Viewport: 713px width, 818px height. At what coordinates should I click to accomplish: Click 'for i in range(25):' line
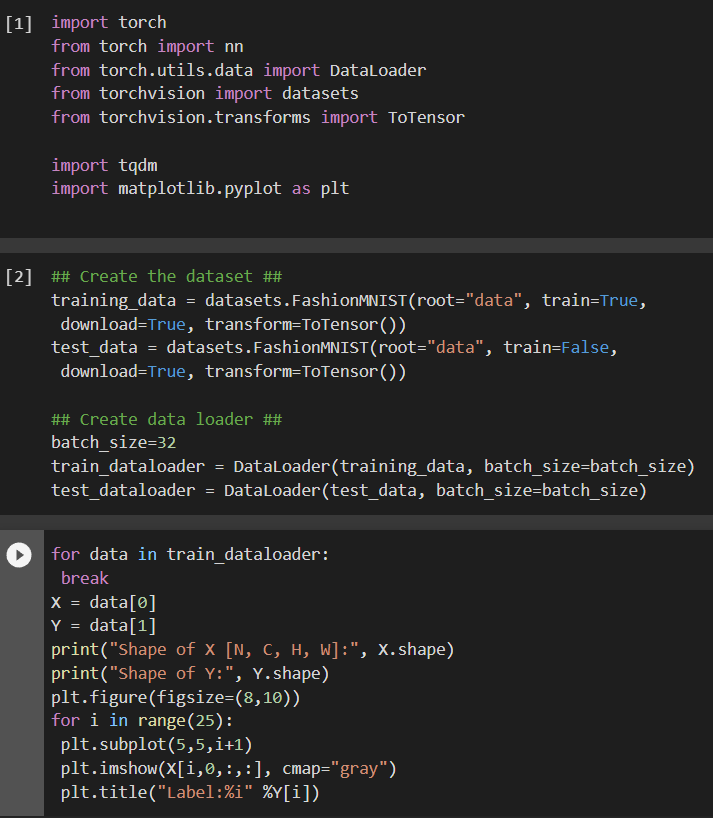tap(142, 721)
